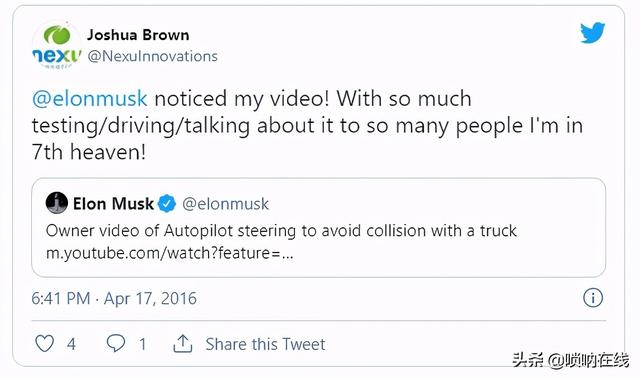Open the @elonmusk mention in the tweet text
Viewport: 640px width, 379px height.
[89, 99]
